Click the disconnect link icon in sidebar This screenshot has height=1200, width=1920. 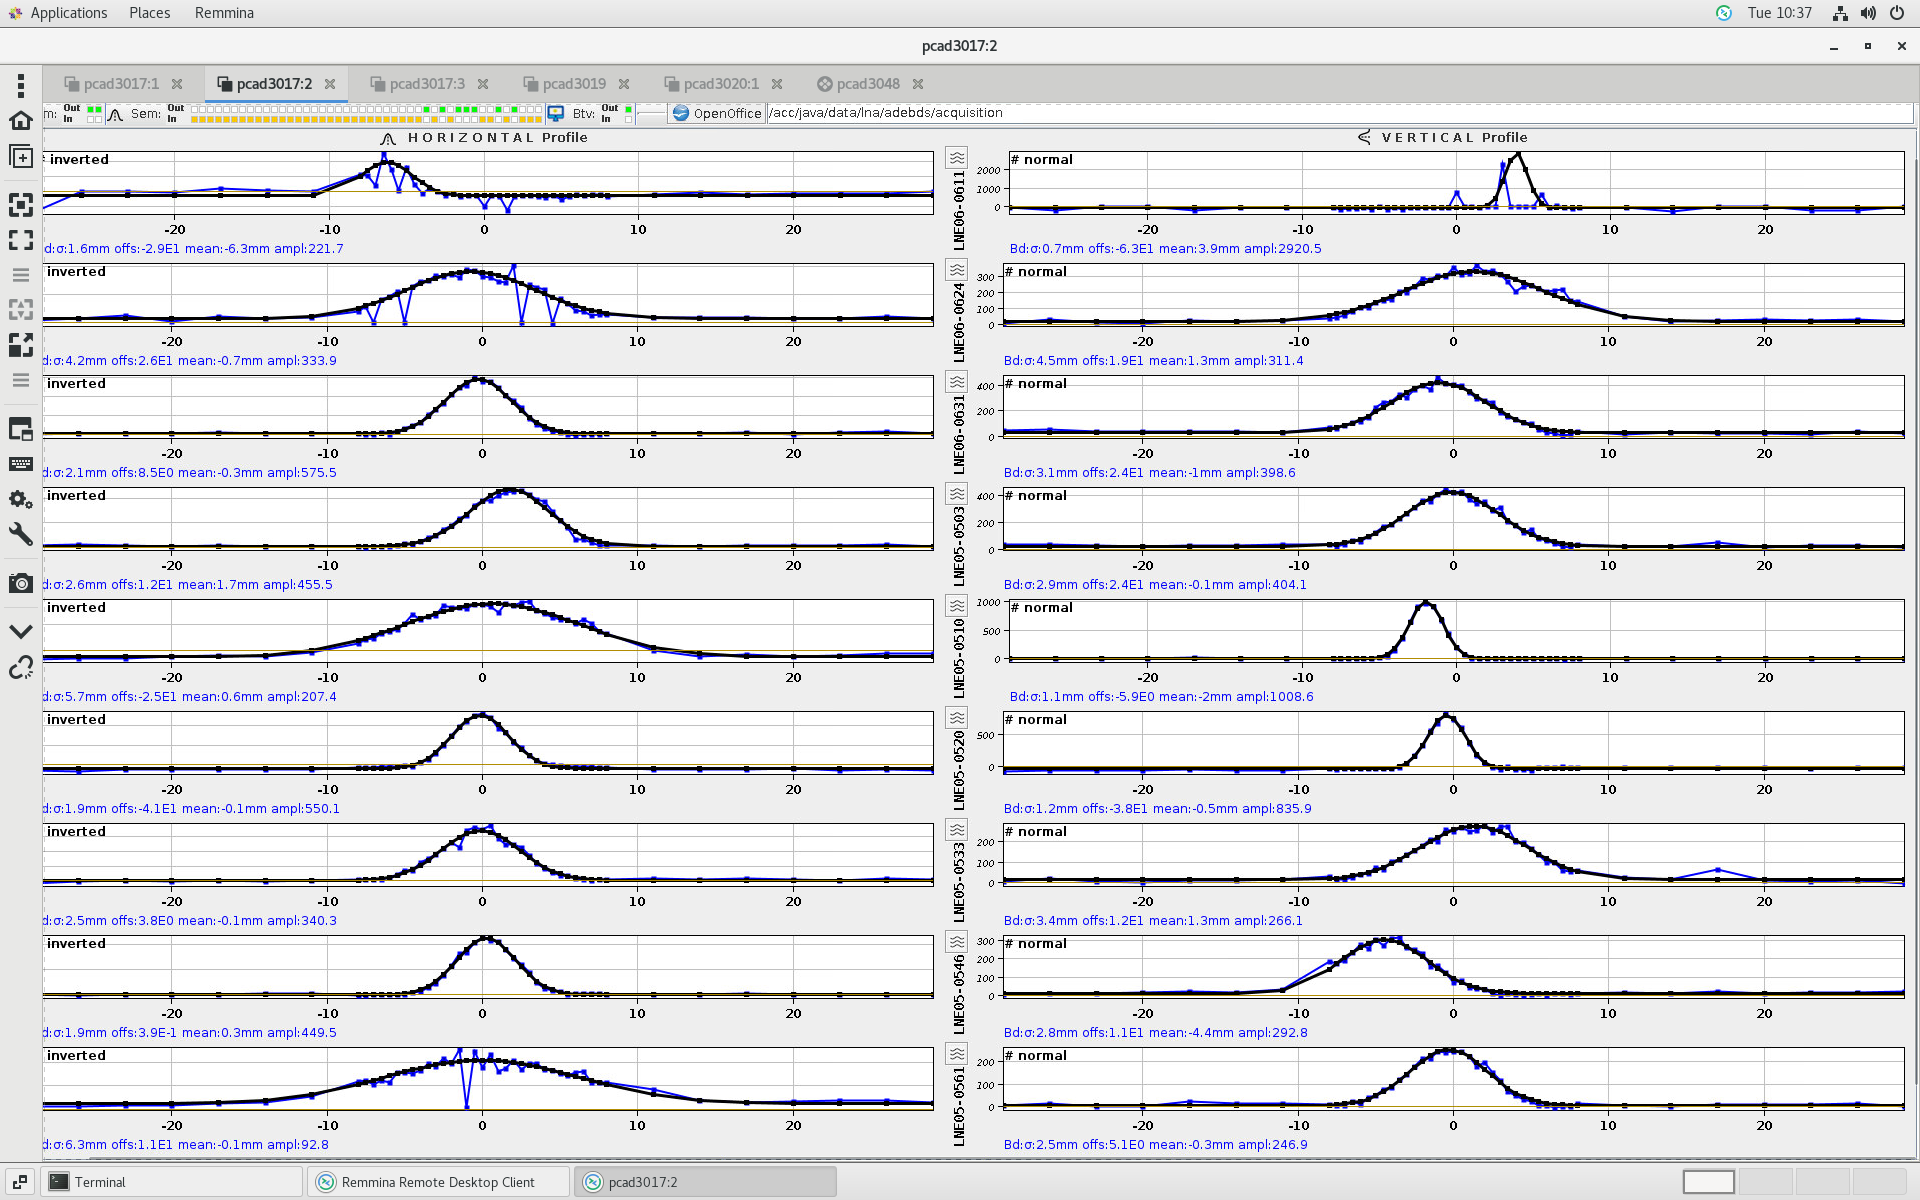pos(20,667)
